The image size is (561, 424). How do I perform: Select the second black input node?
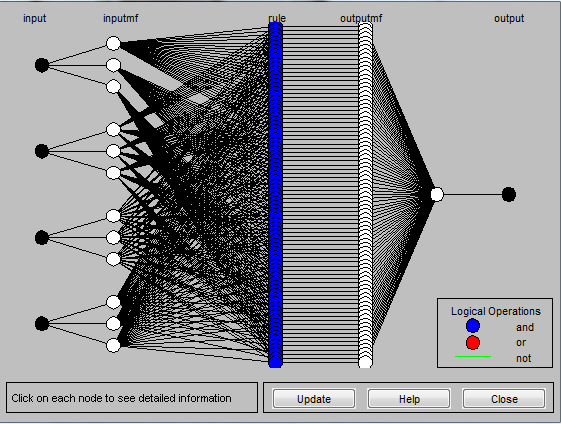(42, 151)
